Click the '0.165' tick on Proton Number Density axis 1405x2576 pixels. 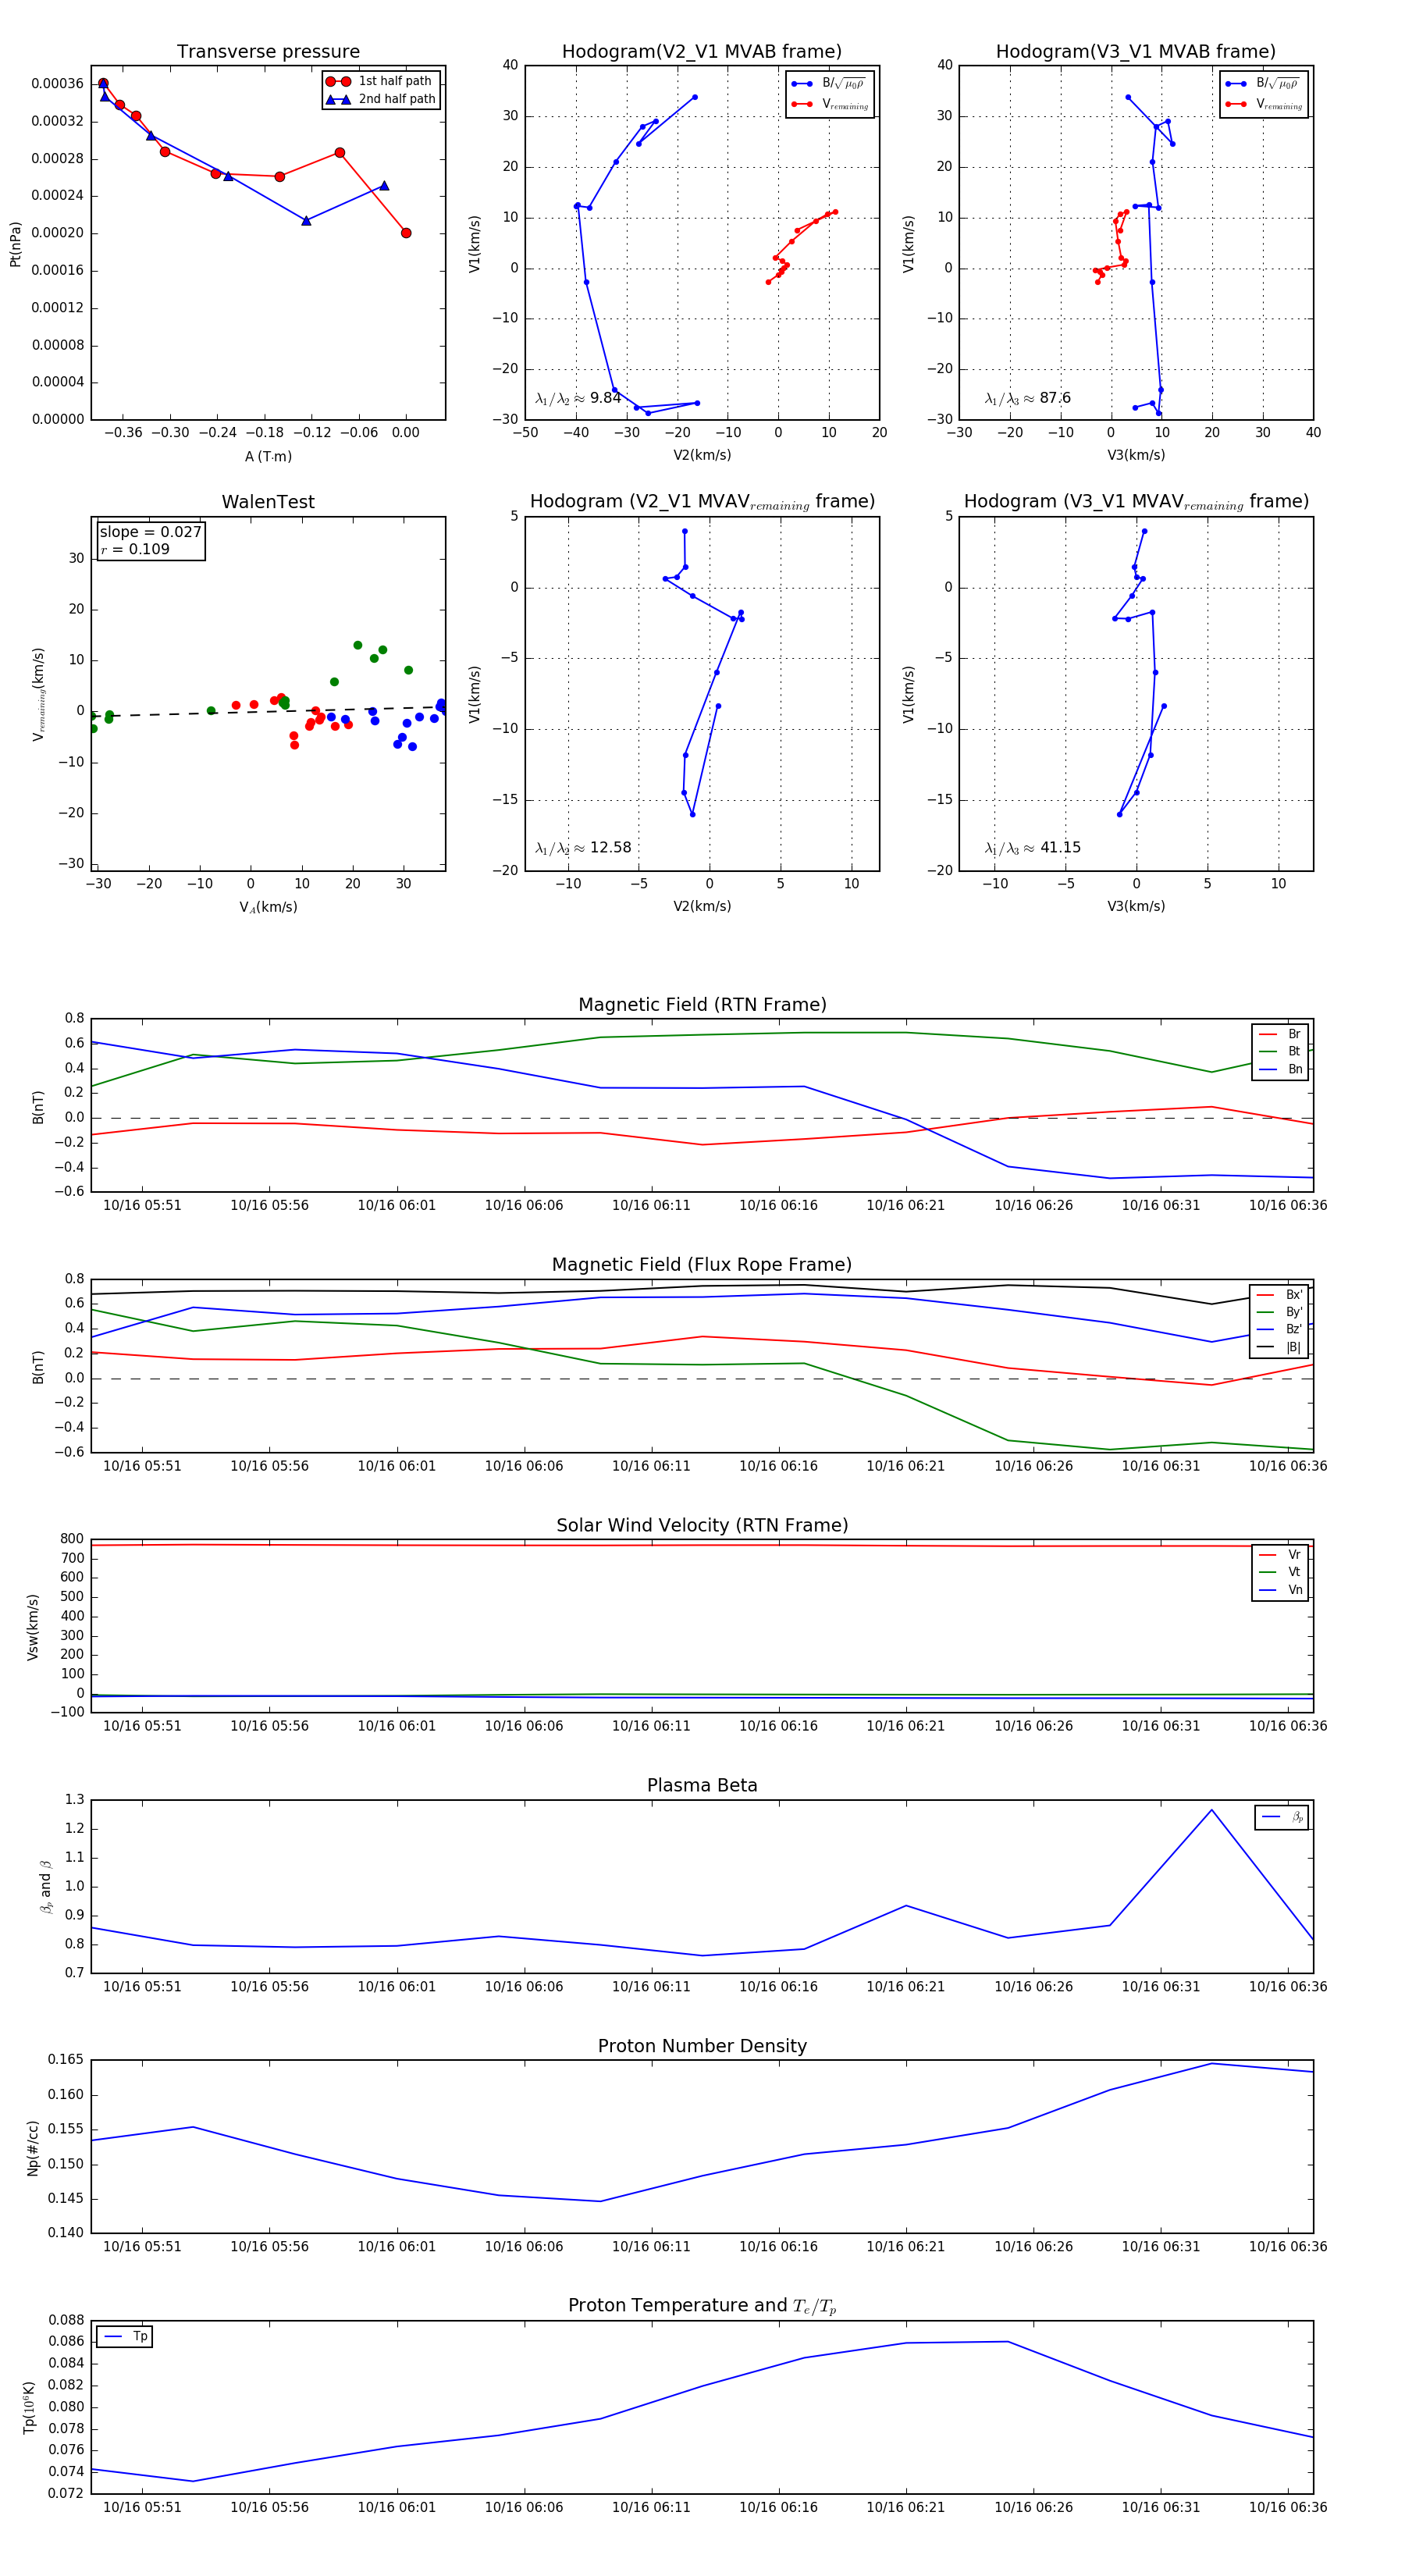point(66,2060)
